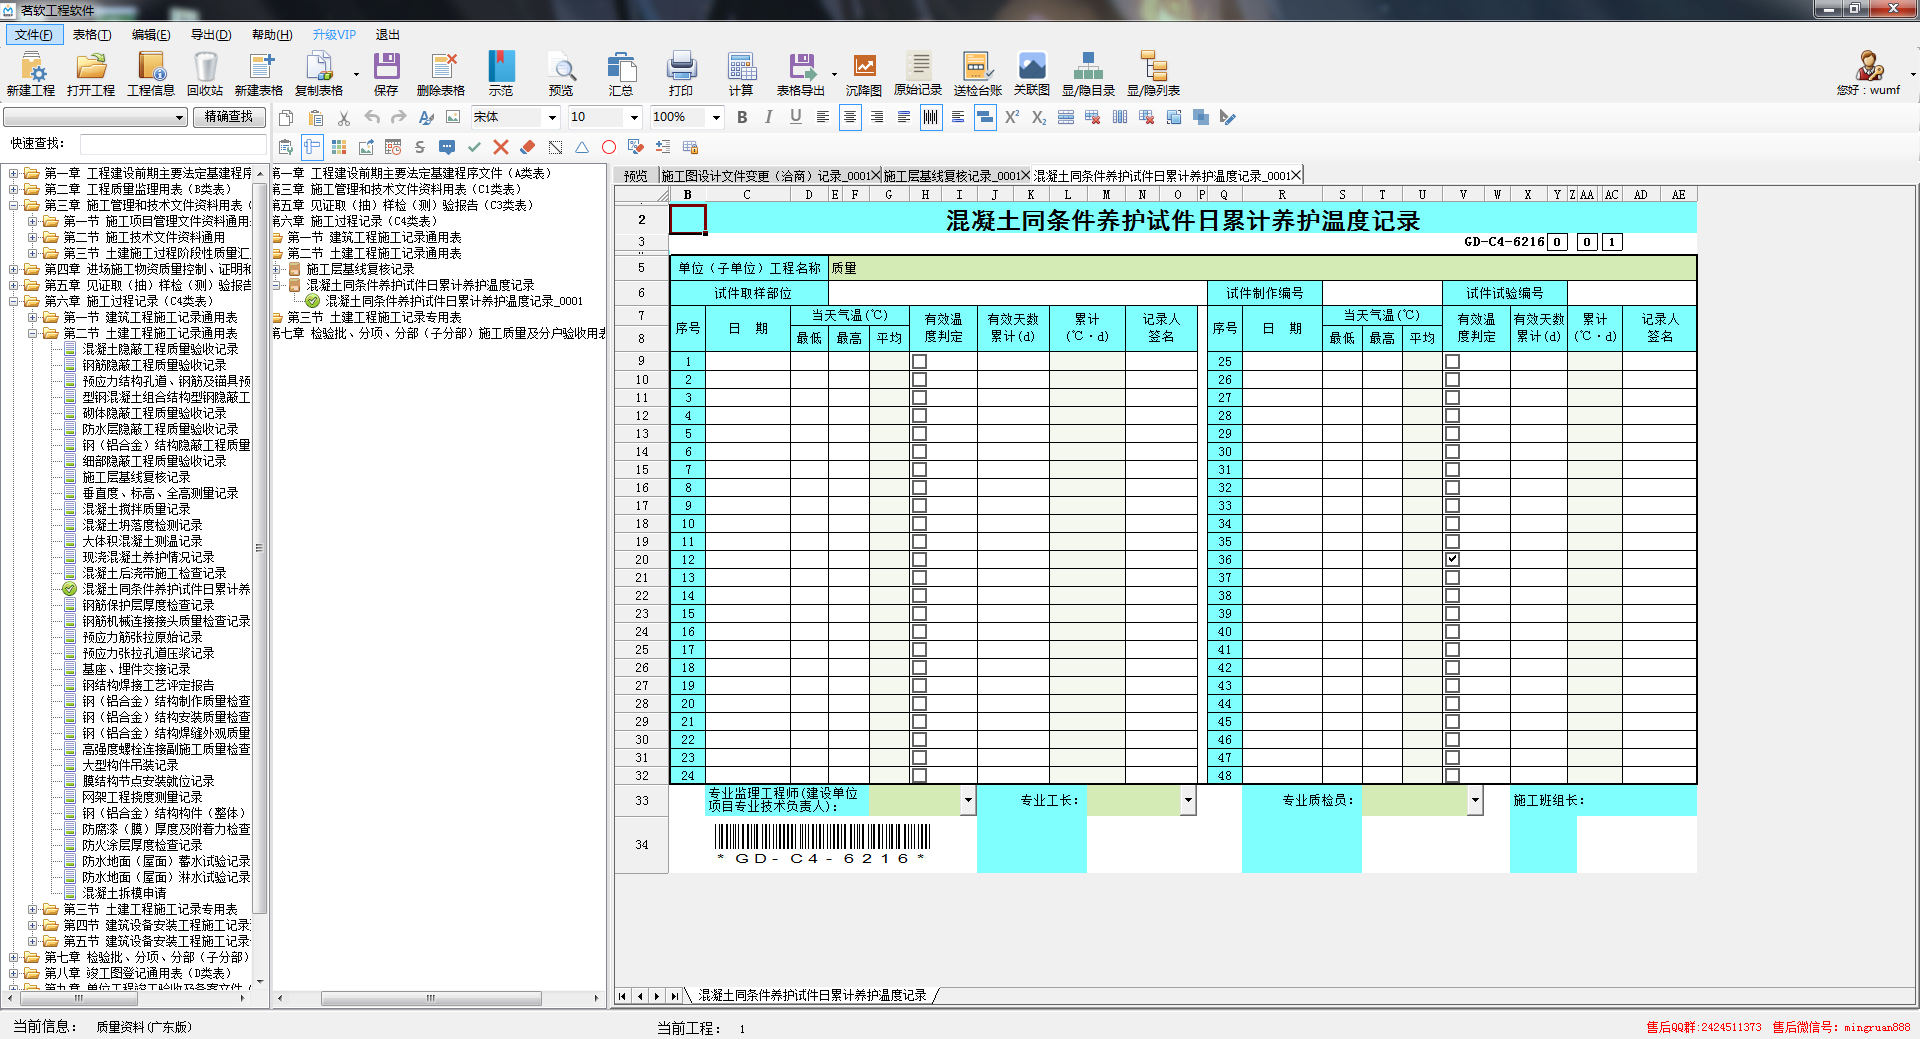Click the green checkmark icon
The image size is (1920, 1039).
point(474,147)
